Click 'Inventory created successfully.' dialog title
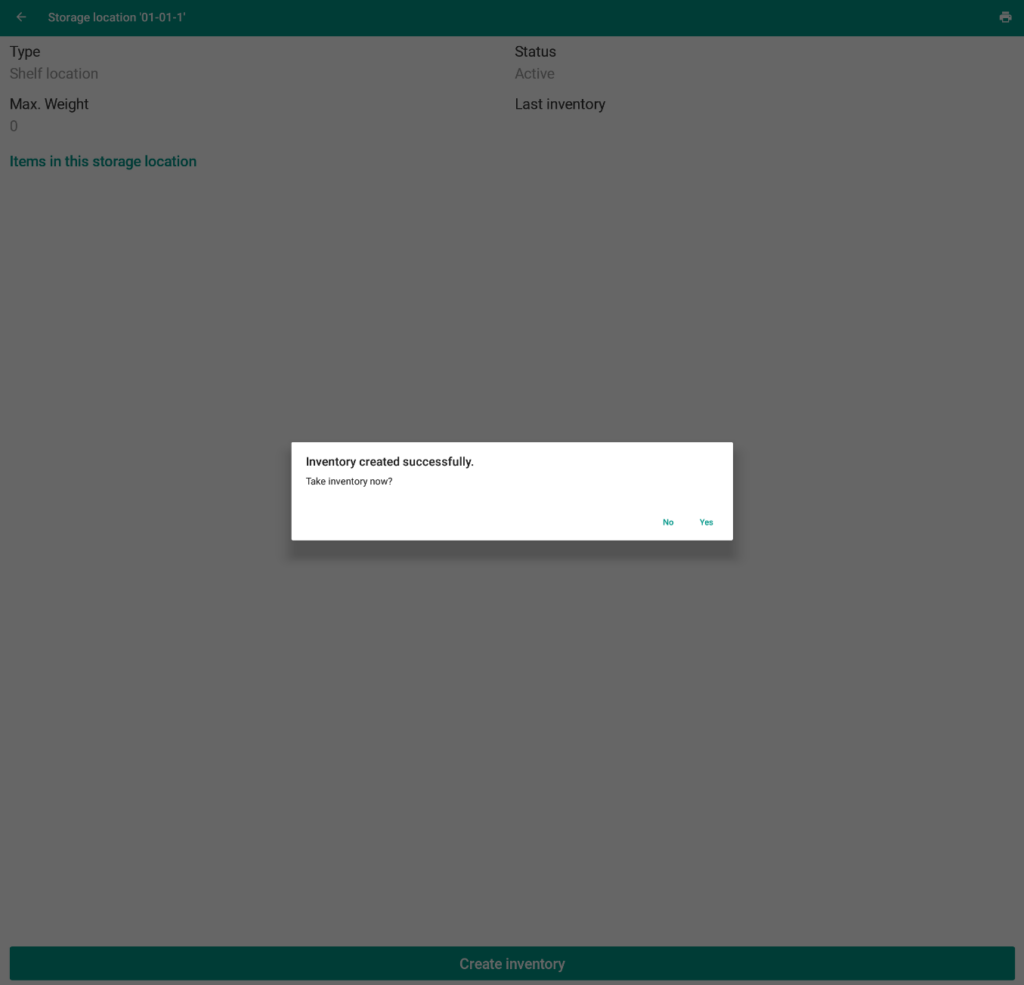This screenshot has height=985, width=1024. [x=389, y=462]
